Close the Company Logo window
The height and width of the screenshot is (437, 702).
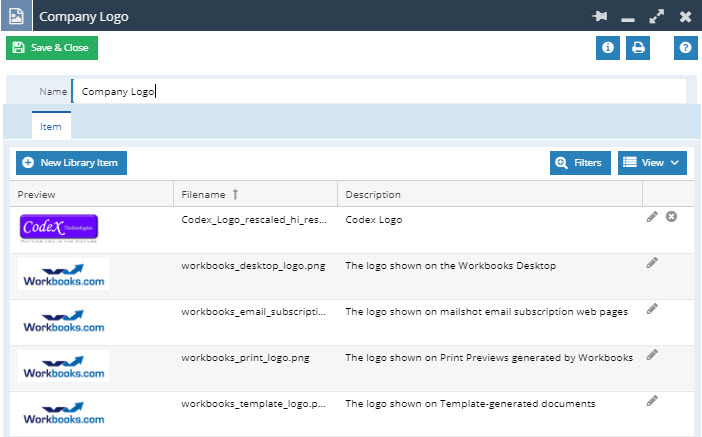(x=685, y=17)
